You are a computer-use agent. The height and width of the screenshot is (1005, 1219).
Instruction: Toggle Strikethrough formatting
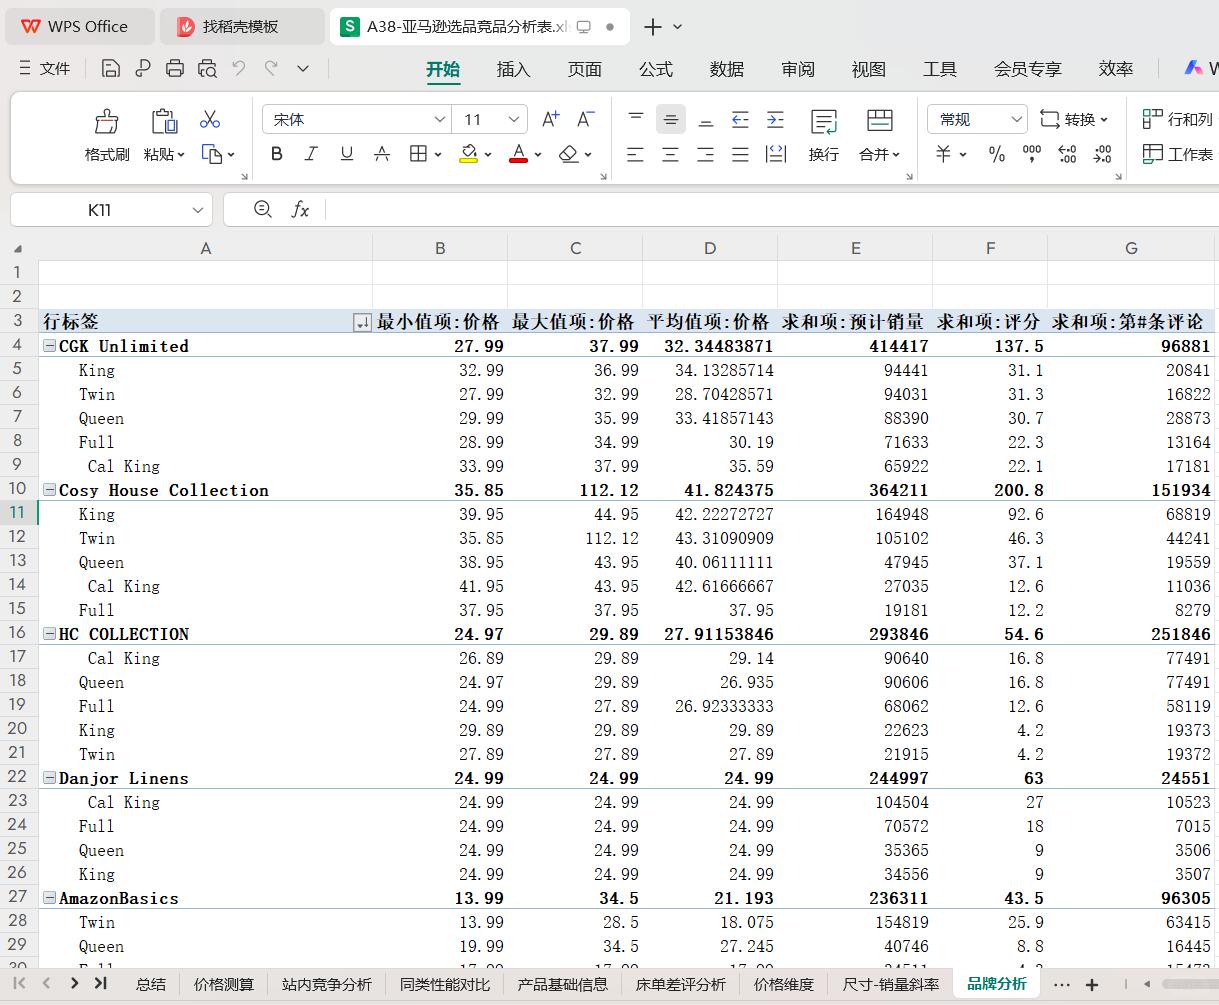click(381, 154)
